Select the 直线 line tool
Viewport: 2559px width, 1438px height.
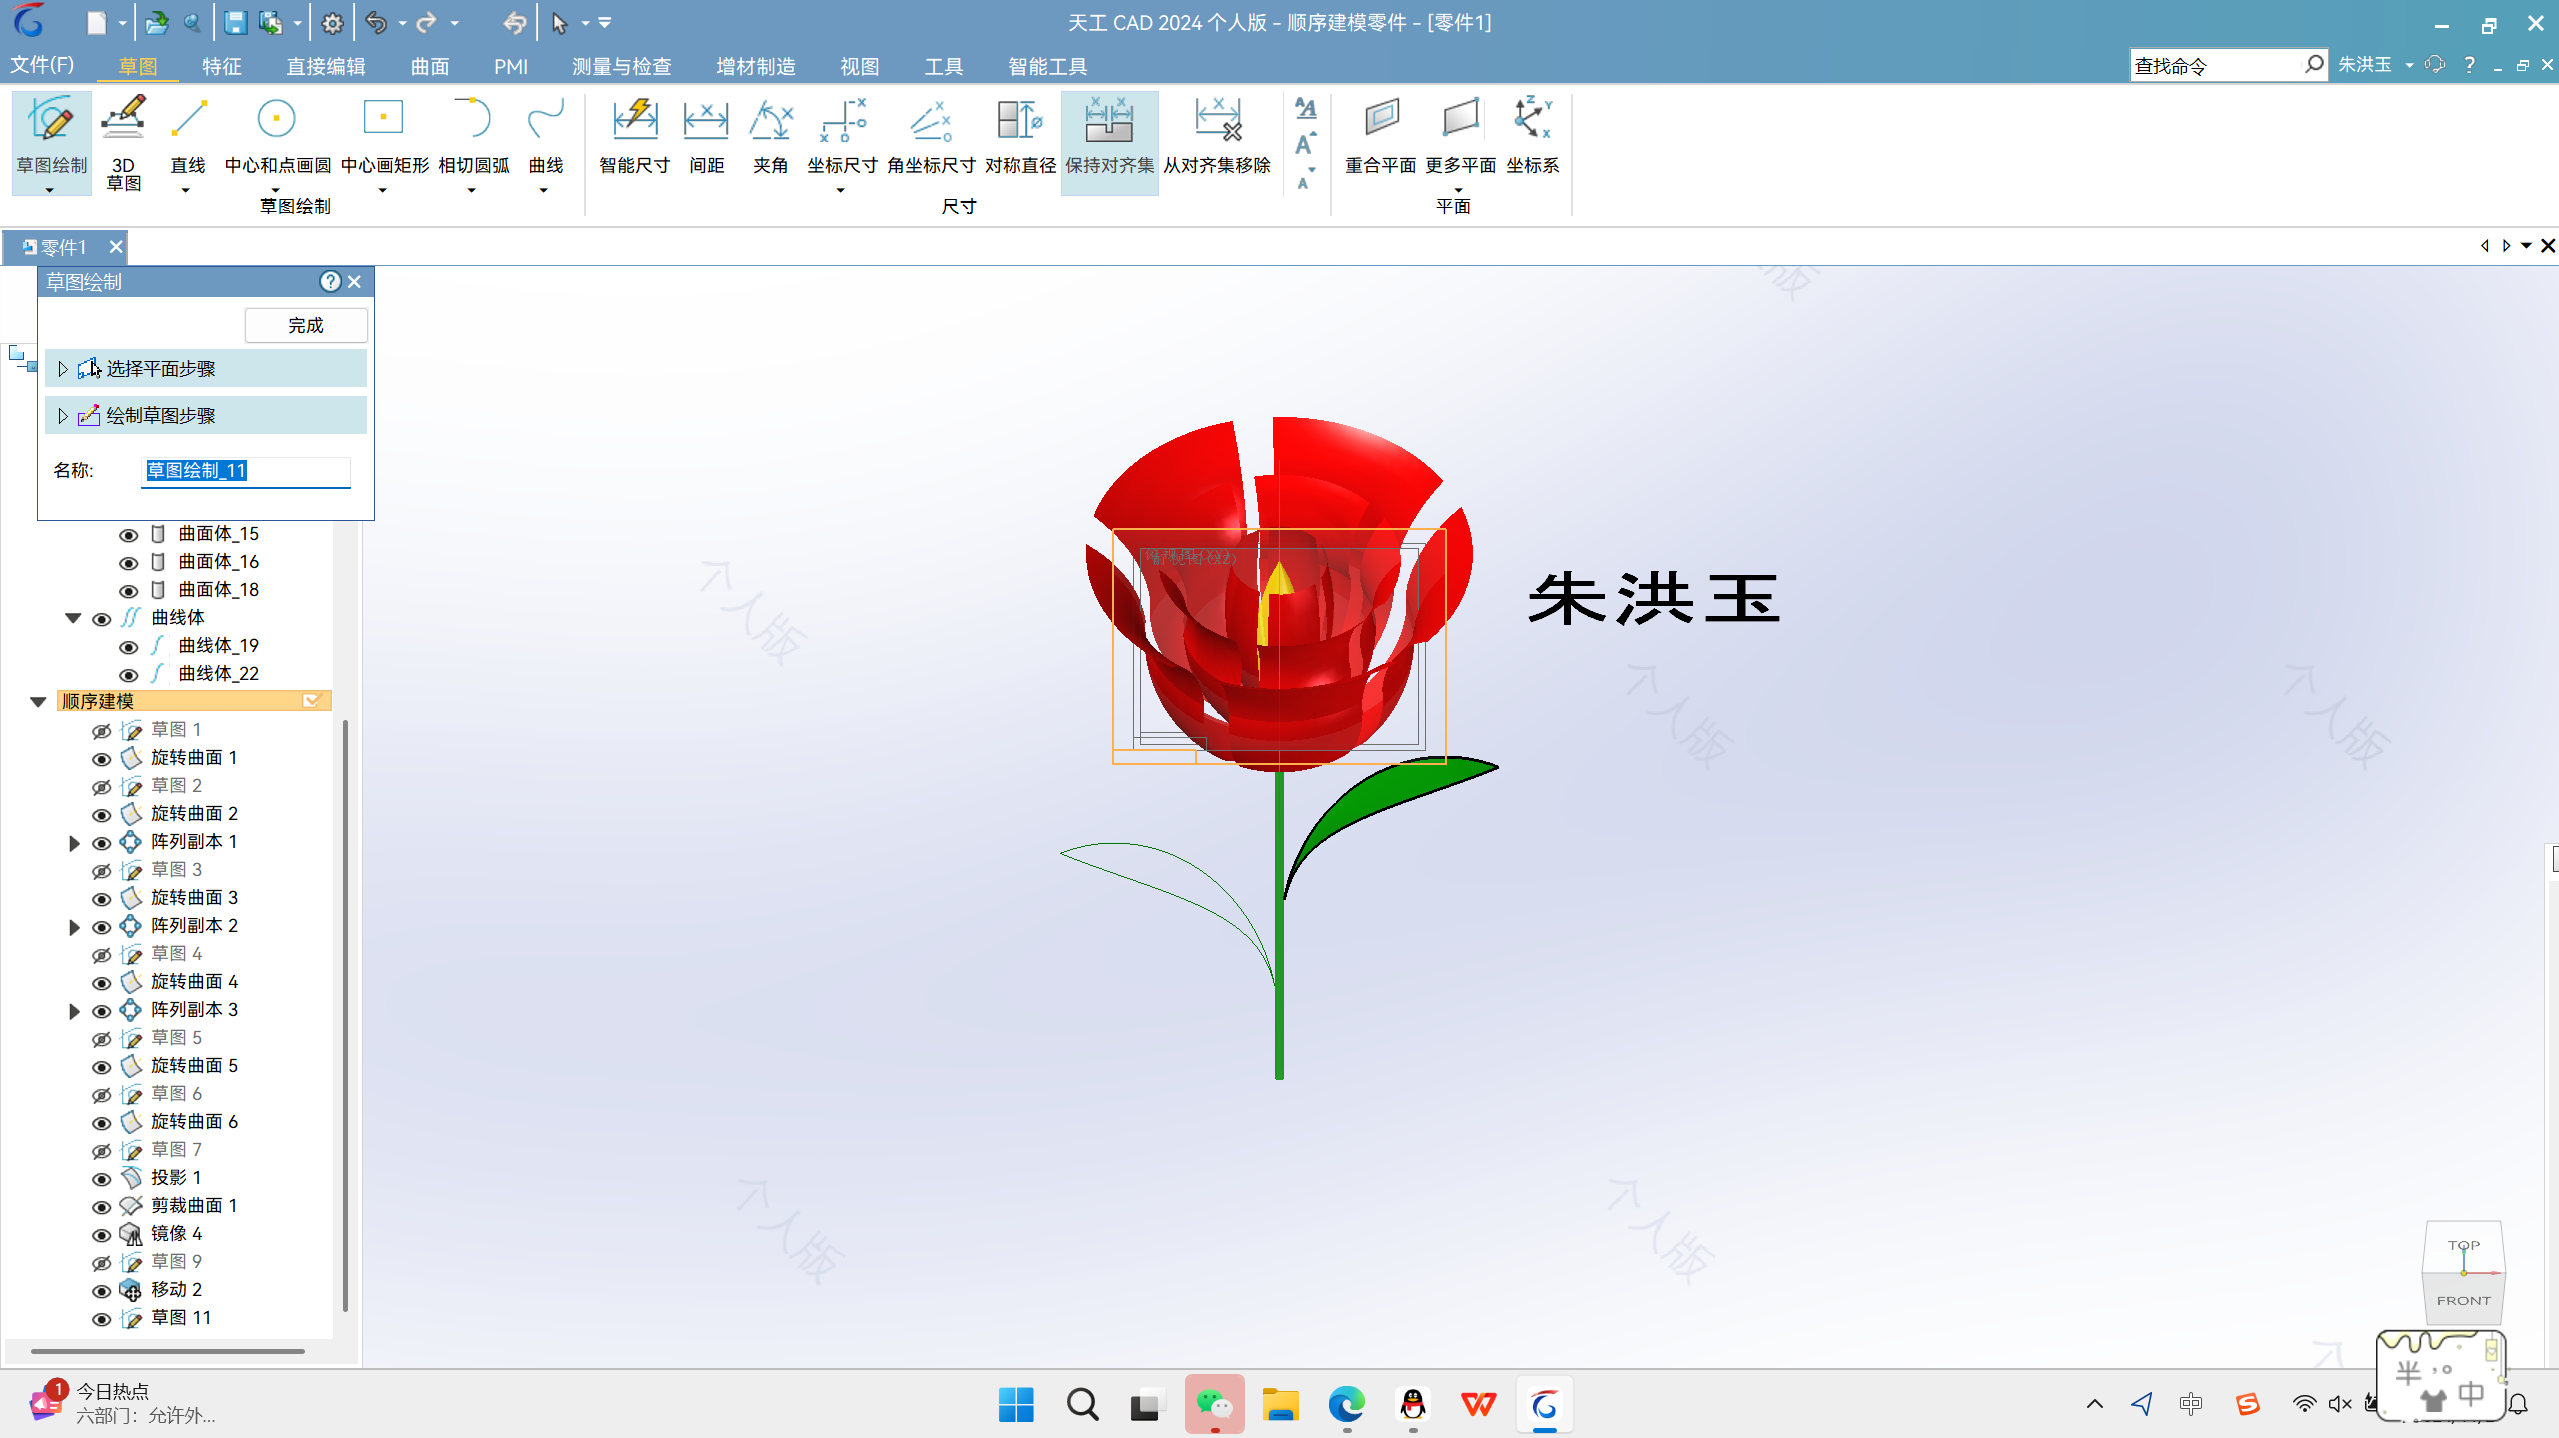coord(188,135)
